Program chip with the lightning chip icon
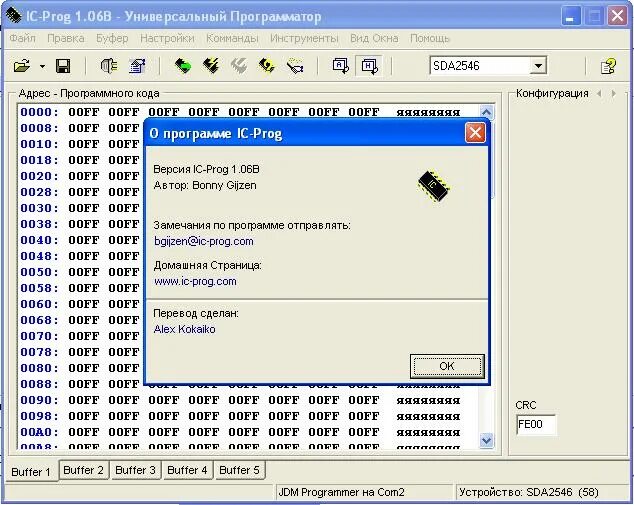The image size is (634, 505). point(211,66)
